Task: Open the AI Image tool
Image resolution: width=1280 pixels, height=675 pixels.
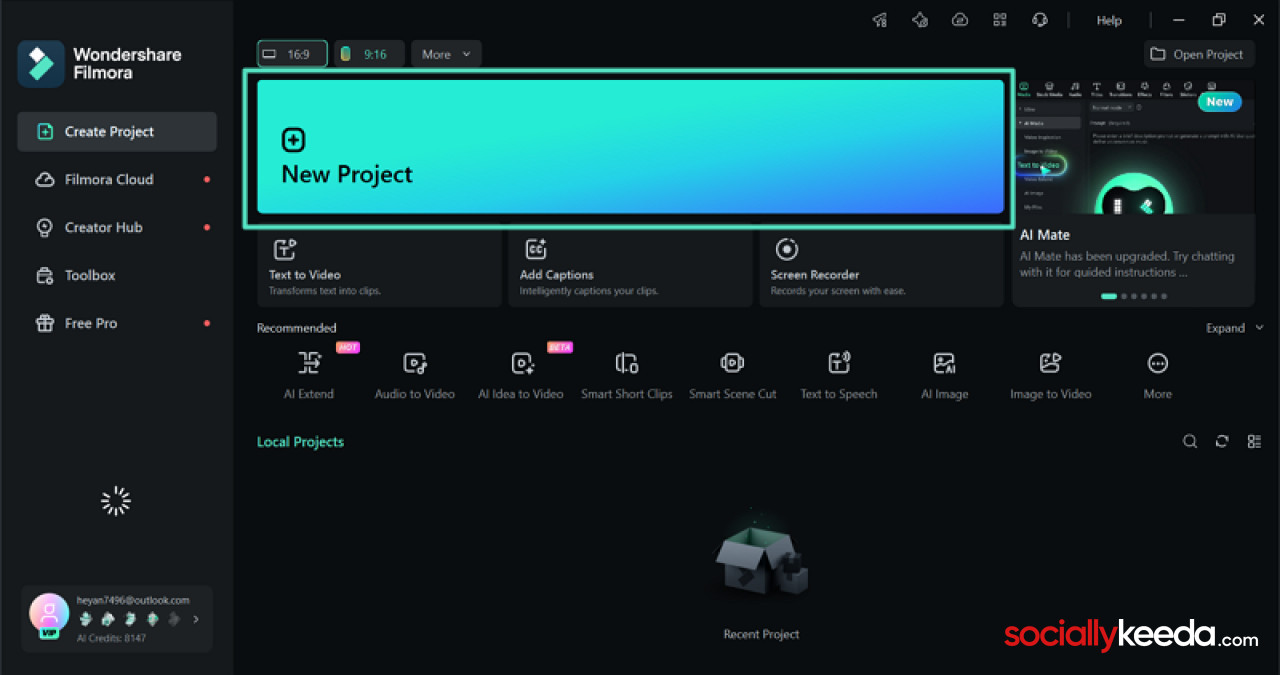Action: coord(945,374)
